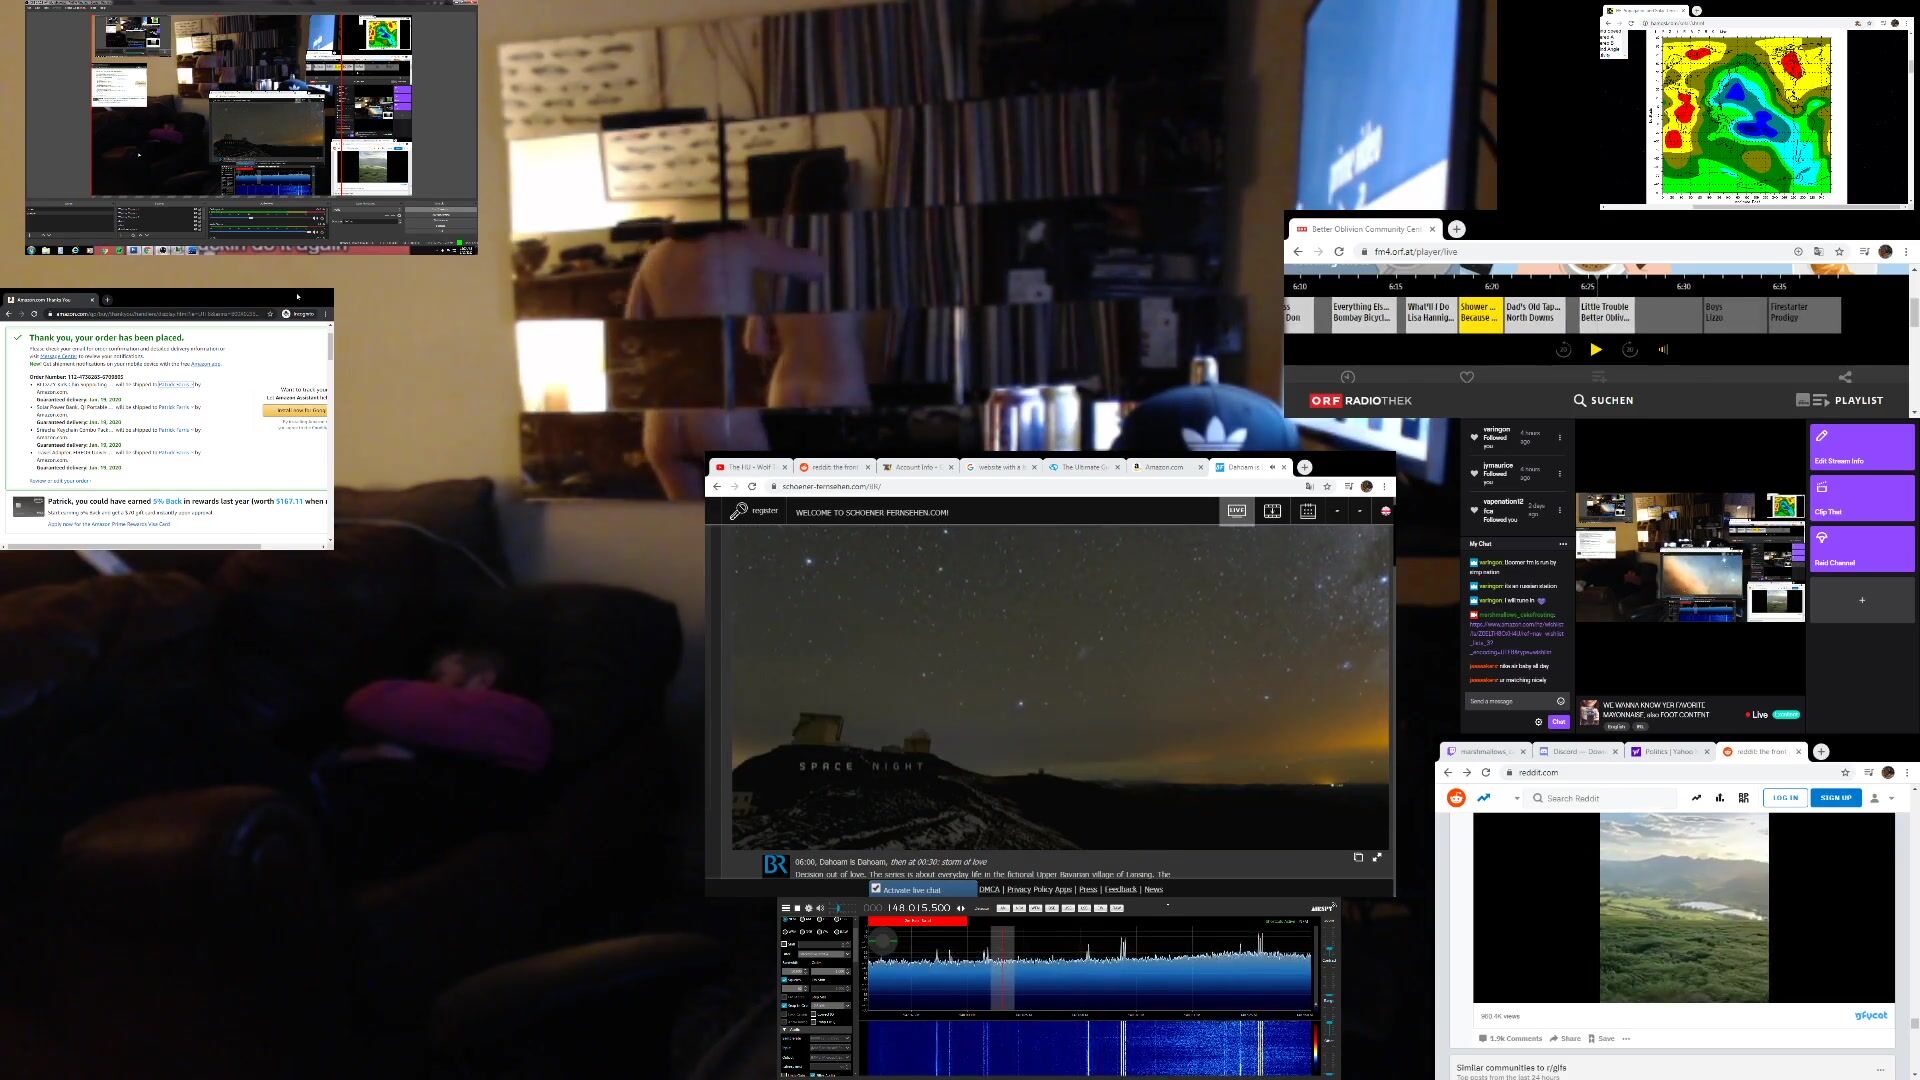Open the language flag selector on Schoener Fernsehen
The width and height of the screenshot is (1920, 1080).
point(1386,511)
